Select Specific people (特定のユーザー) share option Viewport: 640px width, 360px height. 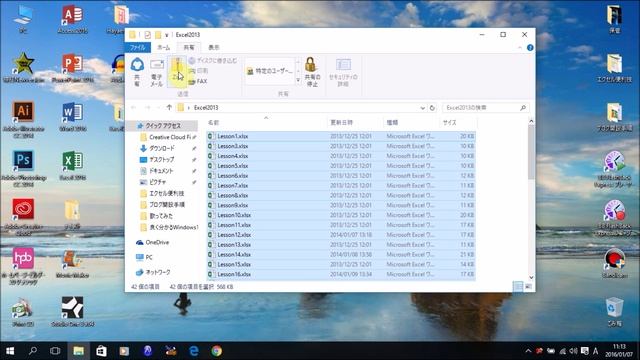coord(270,71)
